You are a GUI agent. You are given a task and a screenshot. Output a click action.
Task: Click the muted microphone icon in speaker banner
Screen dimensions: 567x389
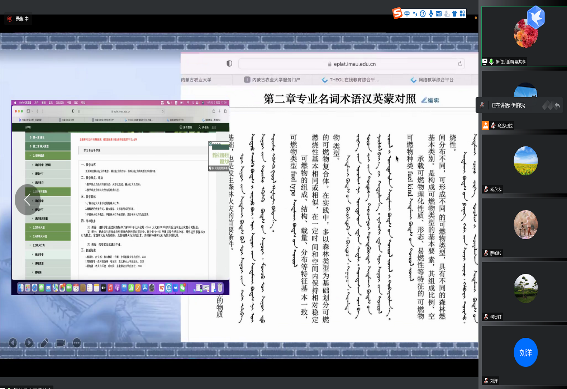482,105
